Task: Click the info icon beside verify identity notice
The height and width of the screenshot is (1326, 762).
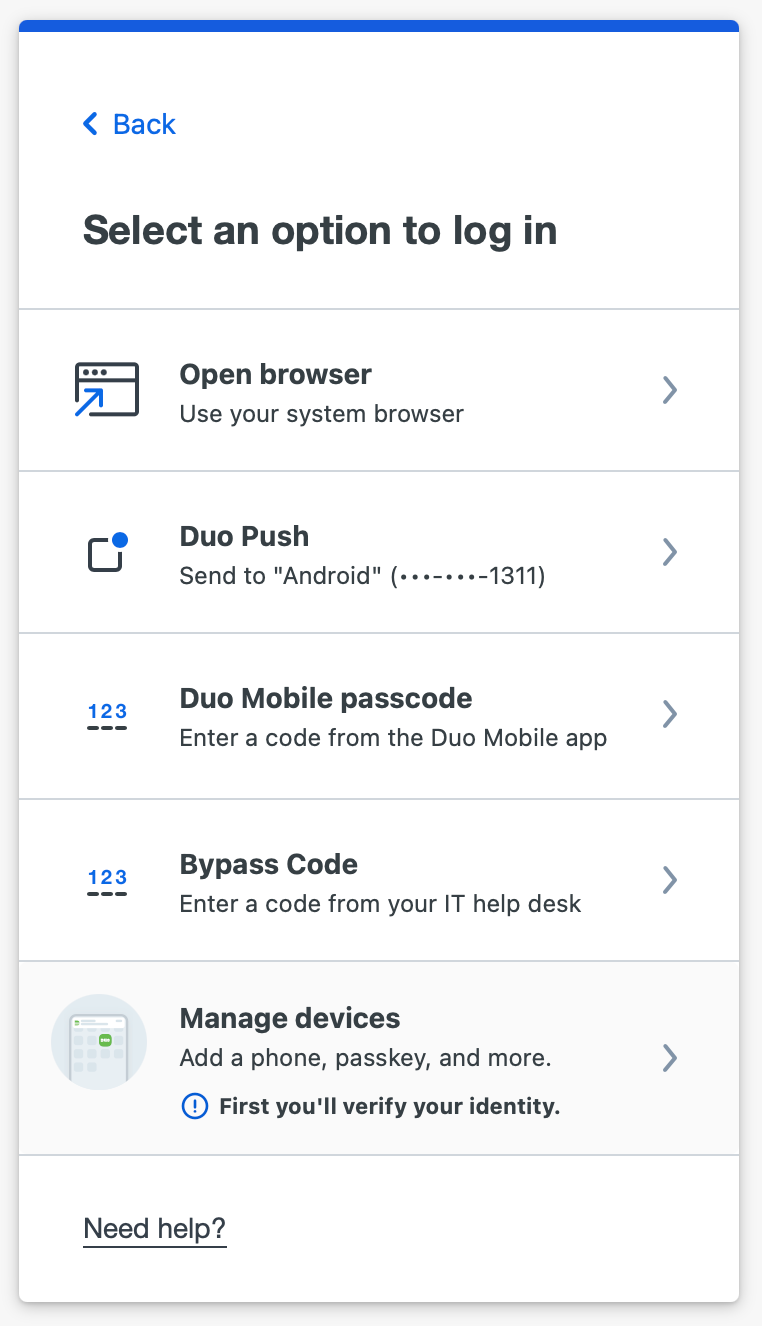Action: pyautogui.click(x=194, y=1107)
